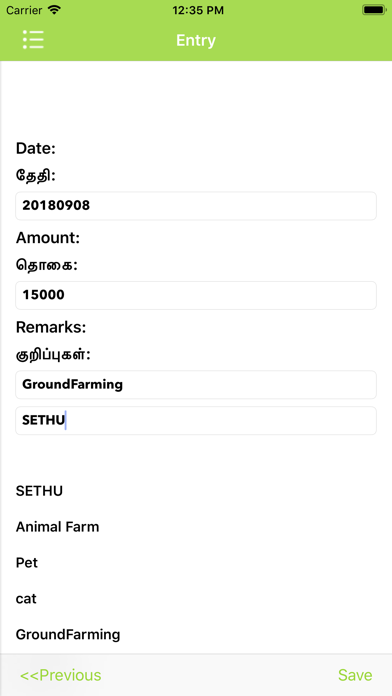
Task: Click the Date field showing 20180908
Action: [196, 206]
